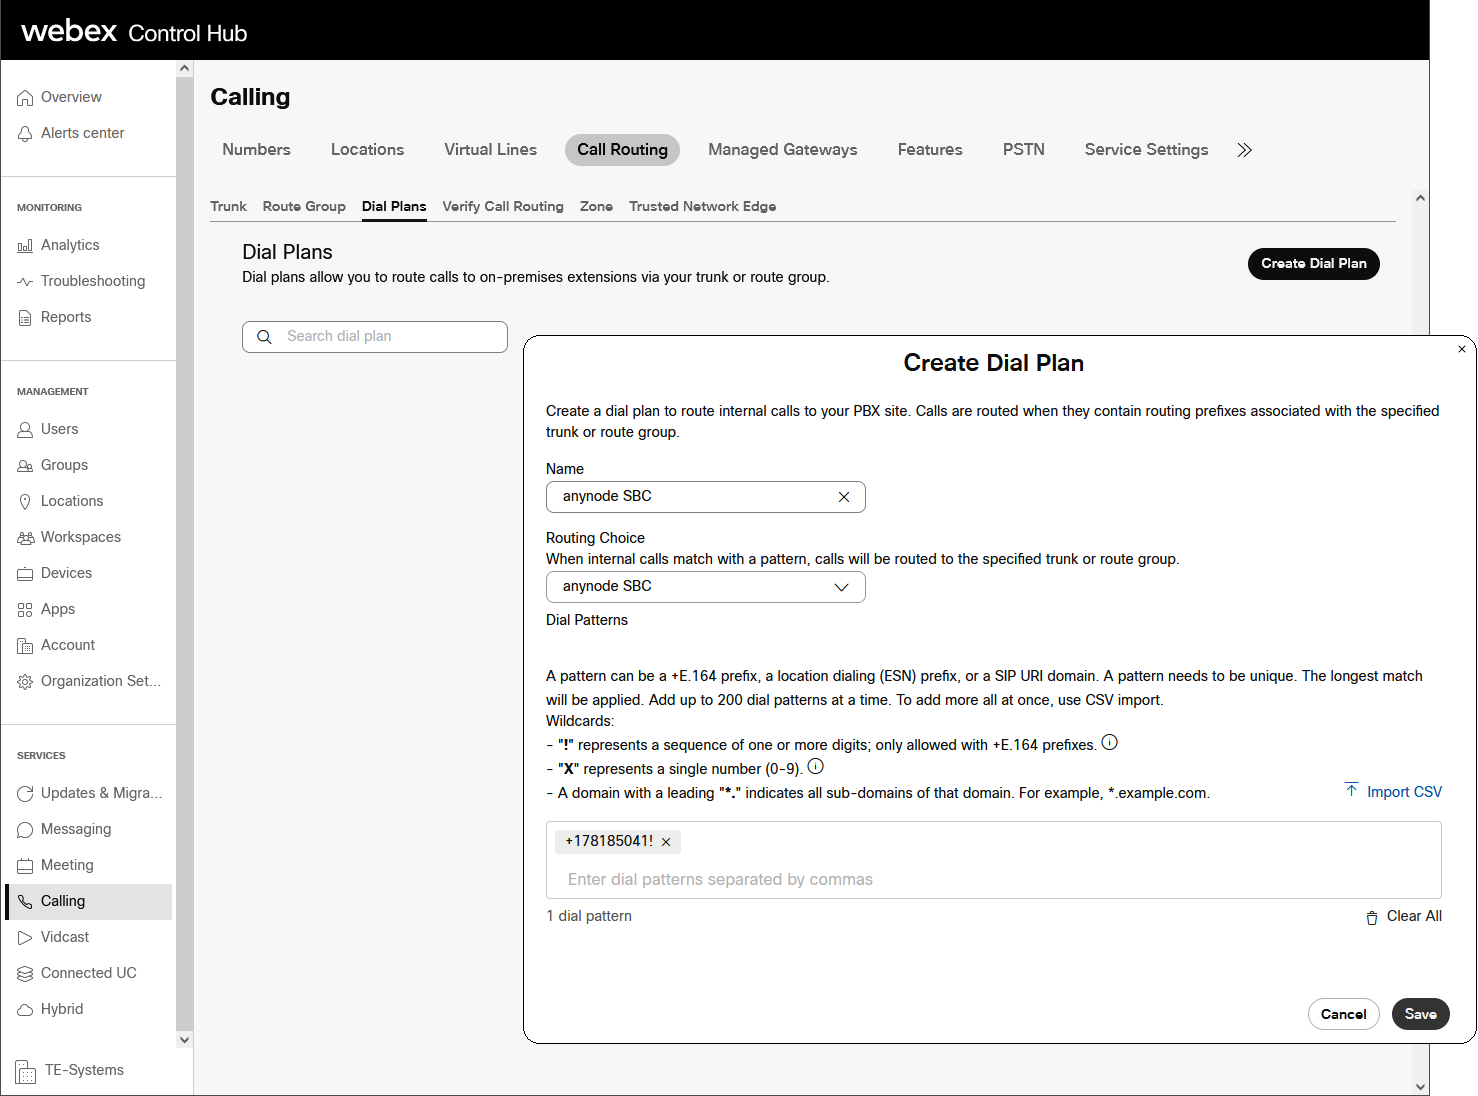
Task: Close the Create Dial Plan dialog
Action: (1462, 349)
